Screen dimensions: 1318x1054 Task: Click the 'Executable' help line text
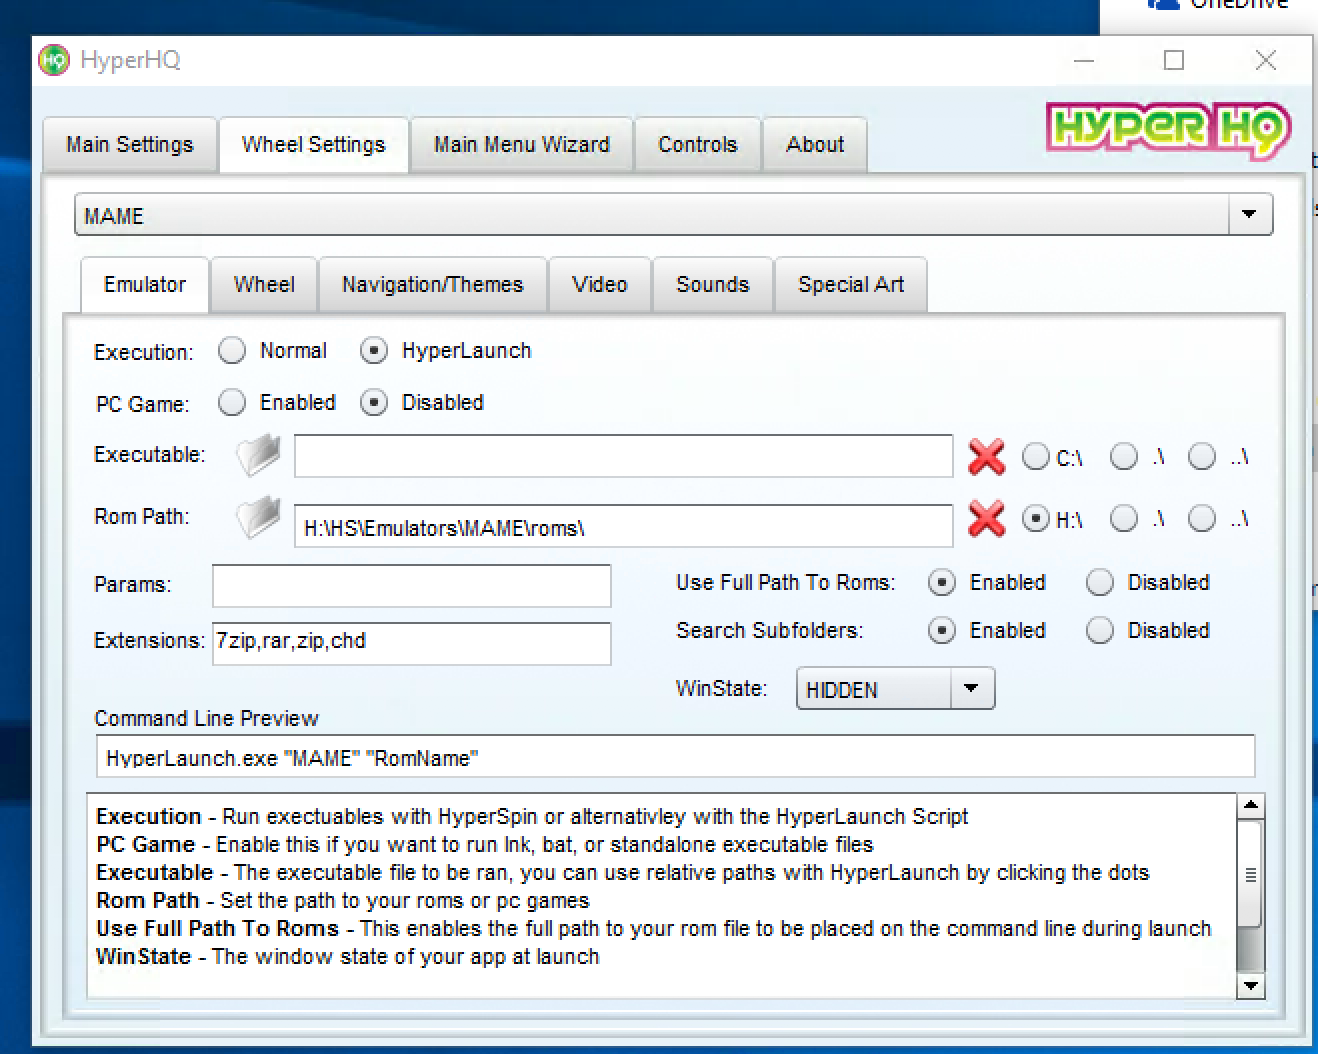tap(623, 872)
